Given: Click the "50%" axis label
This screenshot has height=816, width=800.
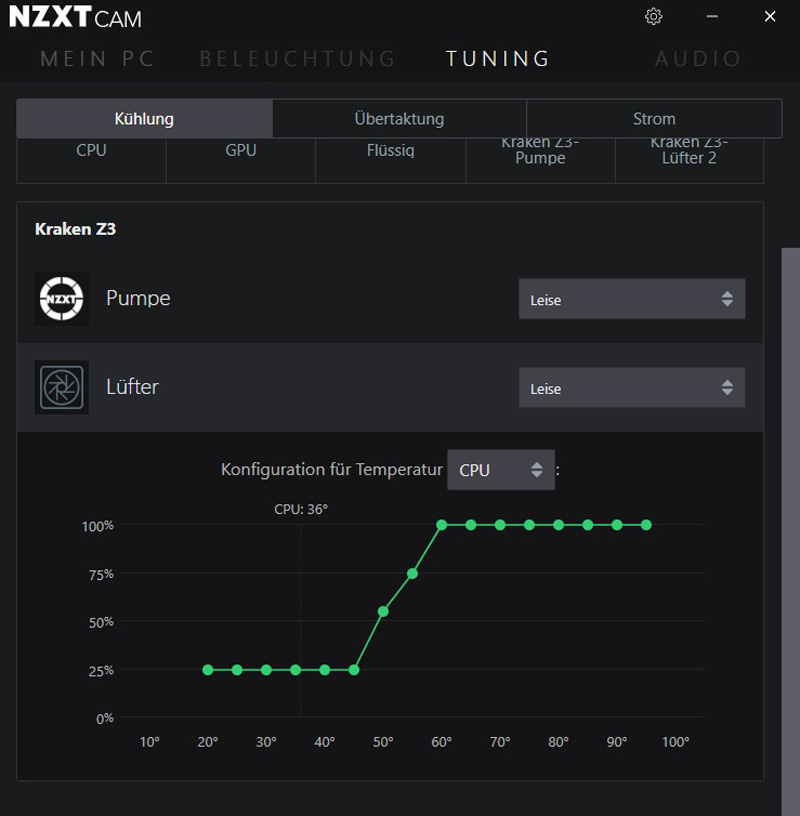Looking at the screenshot, I should click(101, 622).
